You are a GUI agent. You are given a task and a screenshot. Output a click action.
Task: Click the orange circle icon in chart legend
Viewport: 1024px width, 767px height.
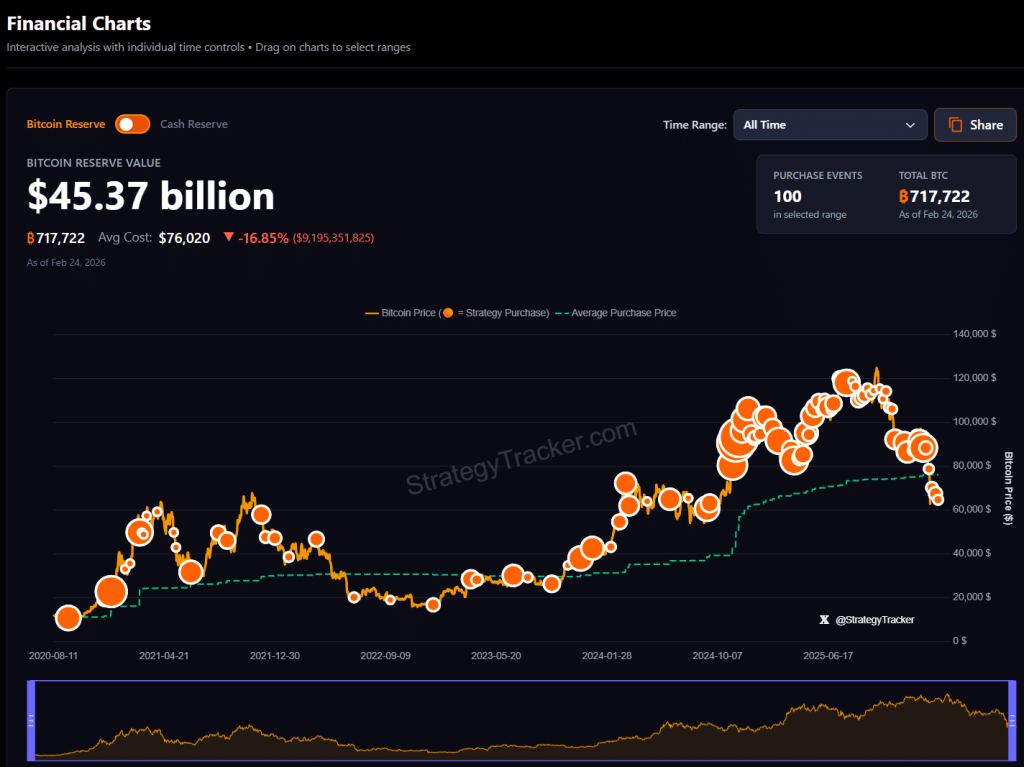[x=448, y=313]
